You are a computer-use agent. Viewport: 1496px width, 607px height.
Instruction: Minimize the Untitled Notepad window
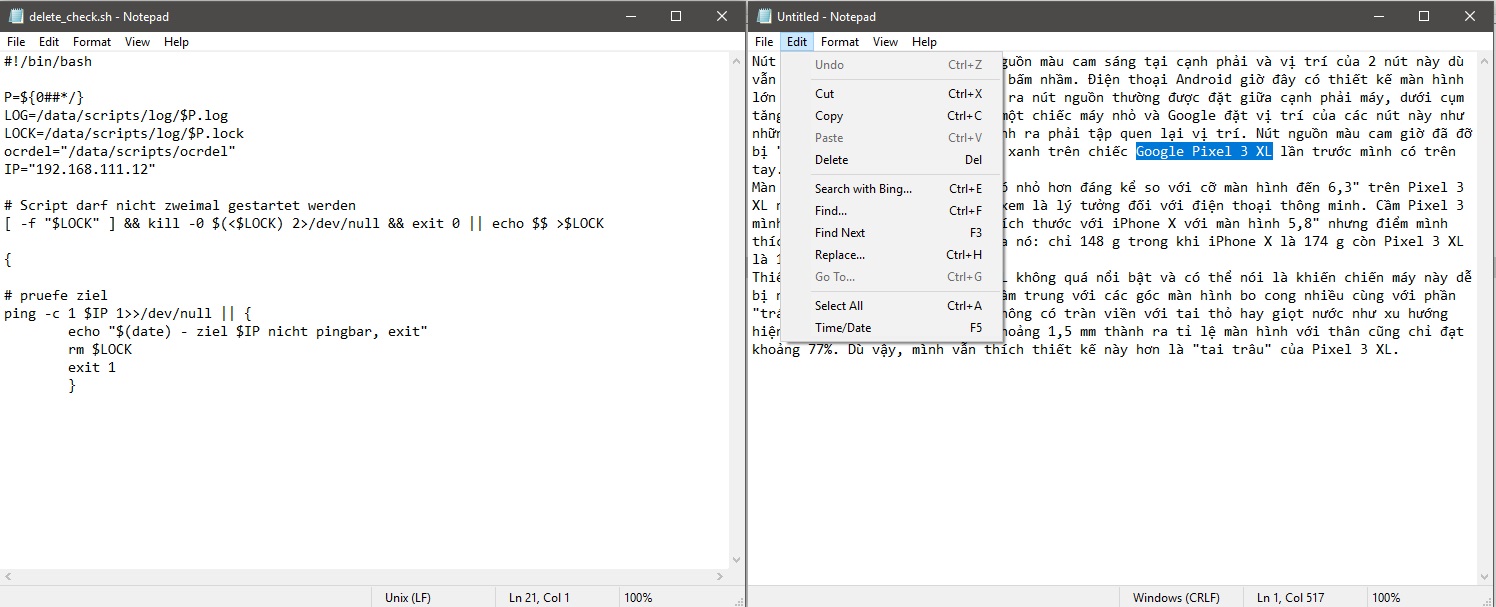(1377, 16)
